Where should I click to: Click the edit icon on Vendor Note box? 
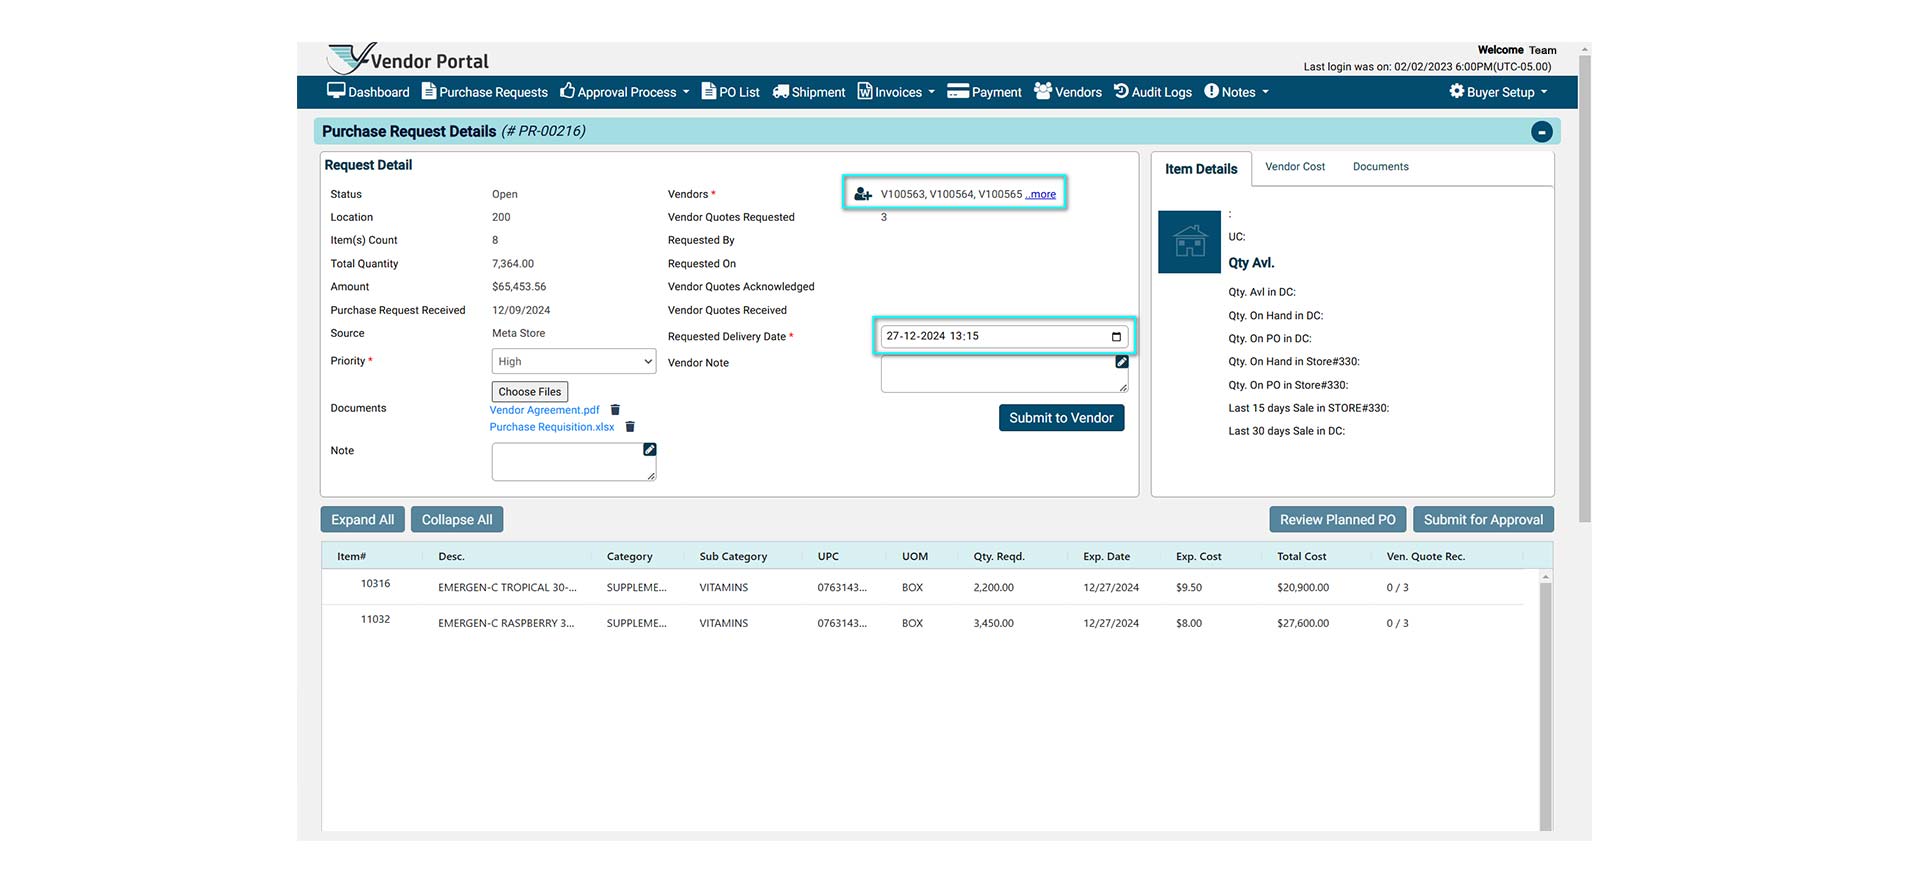point(1122,362)
